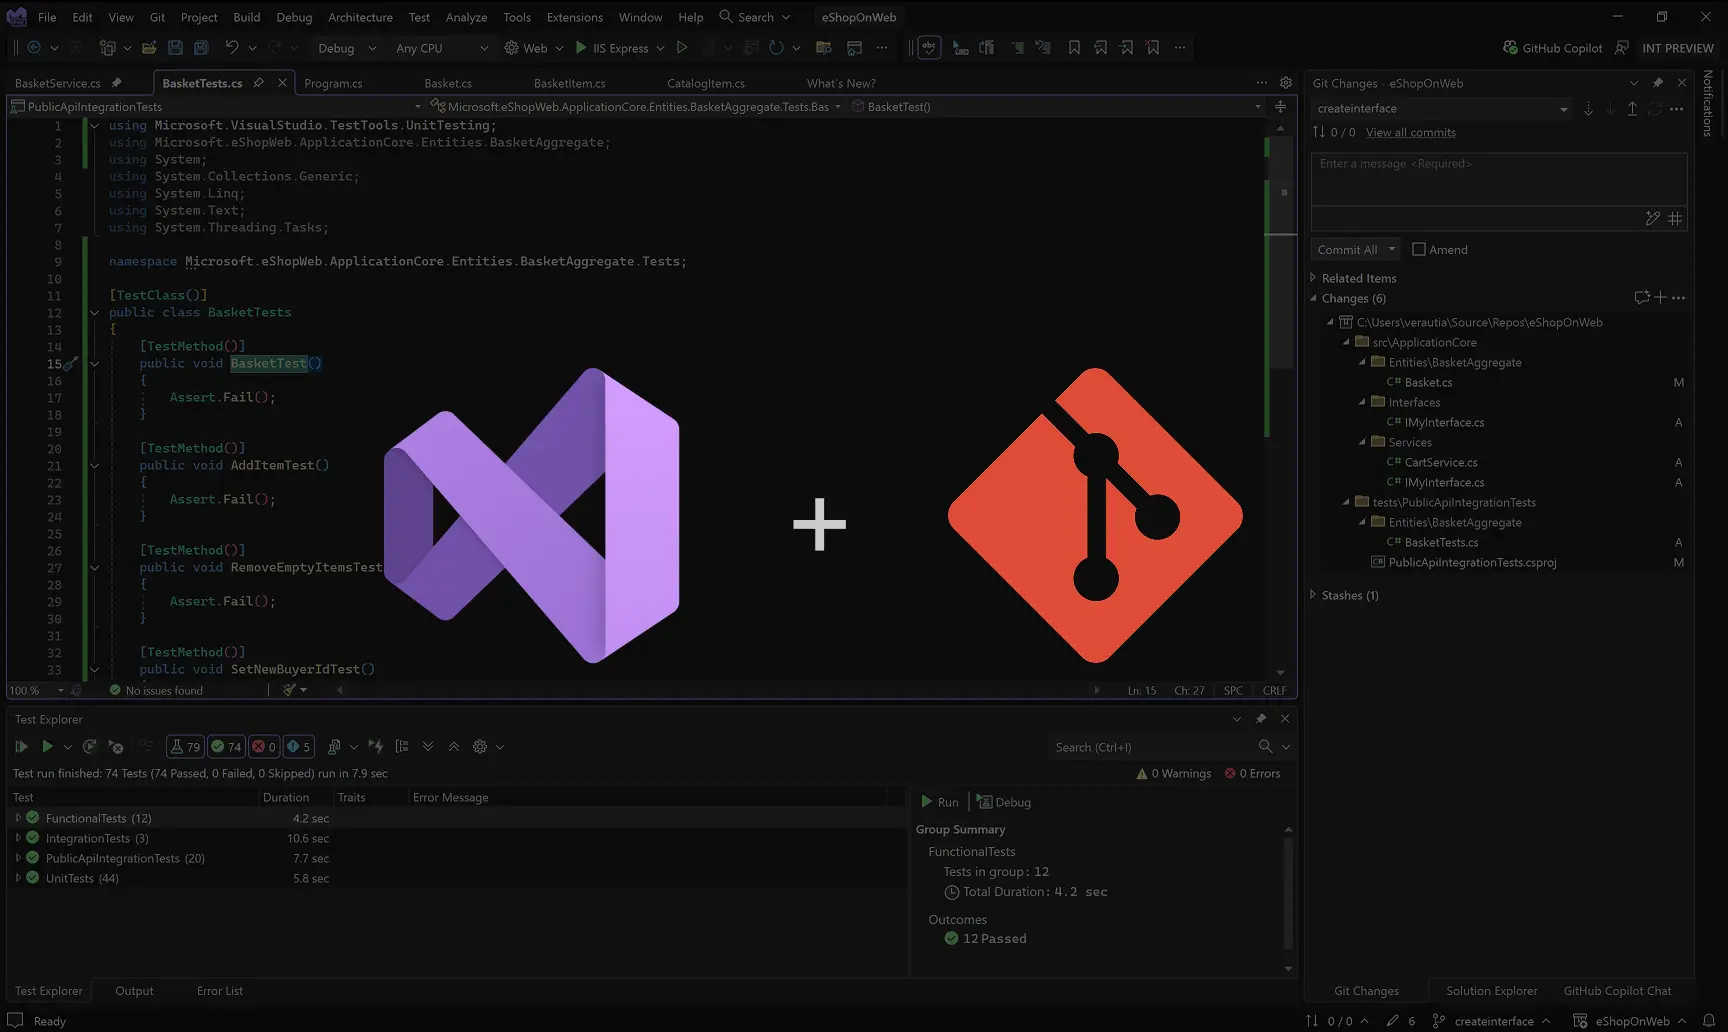Open GitHub Copilot Chat

click(1617, 990)
